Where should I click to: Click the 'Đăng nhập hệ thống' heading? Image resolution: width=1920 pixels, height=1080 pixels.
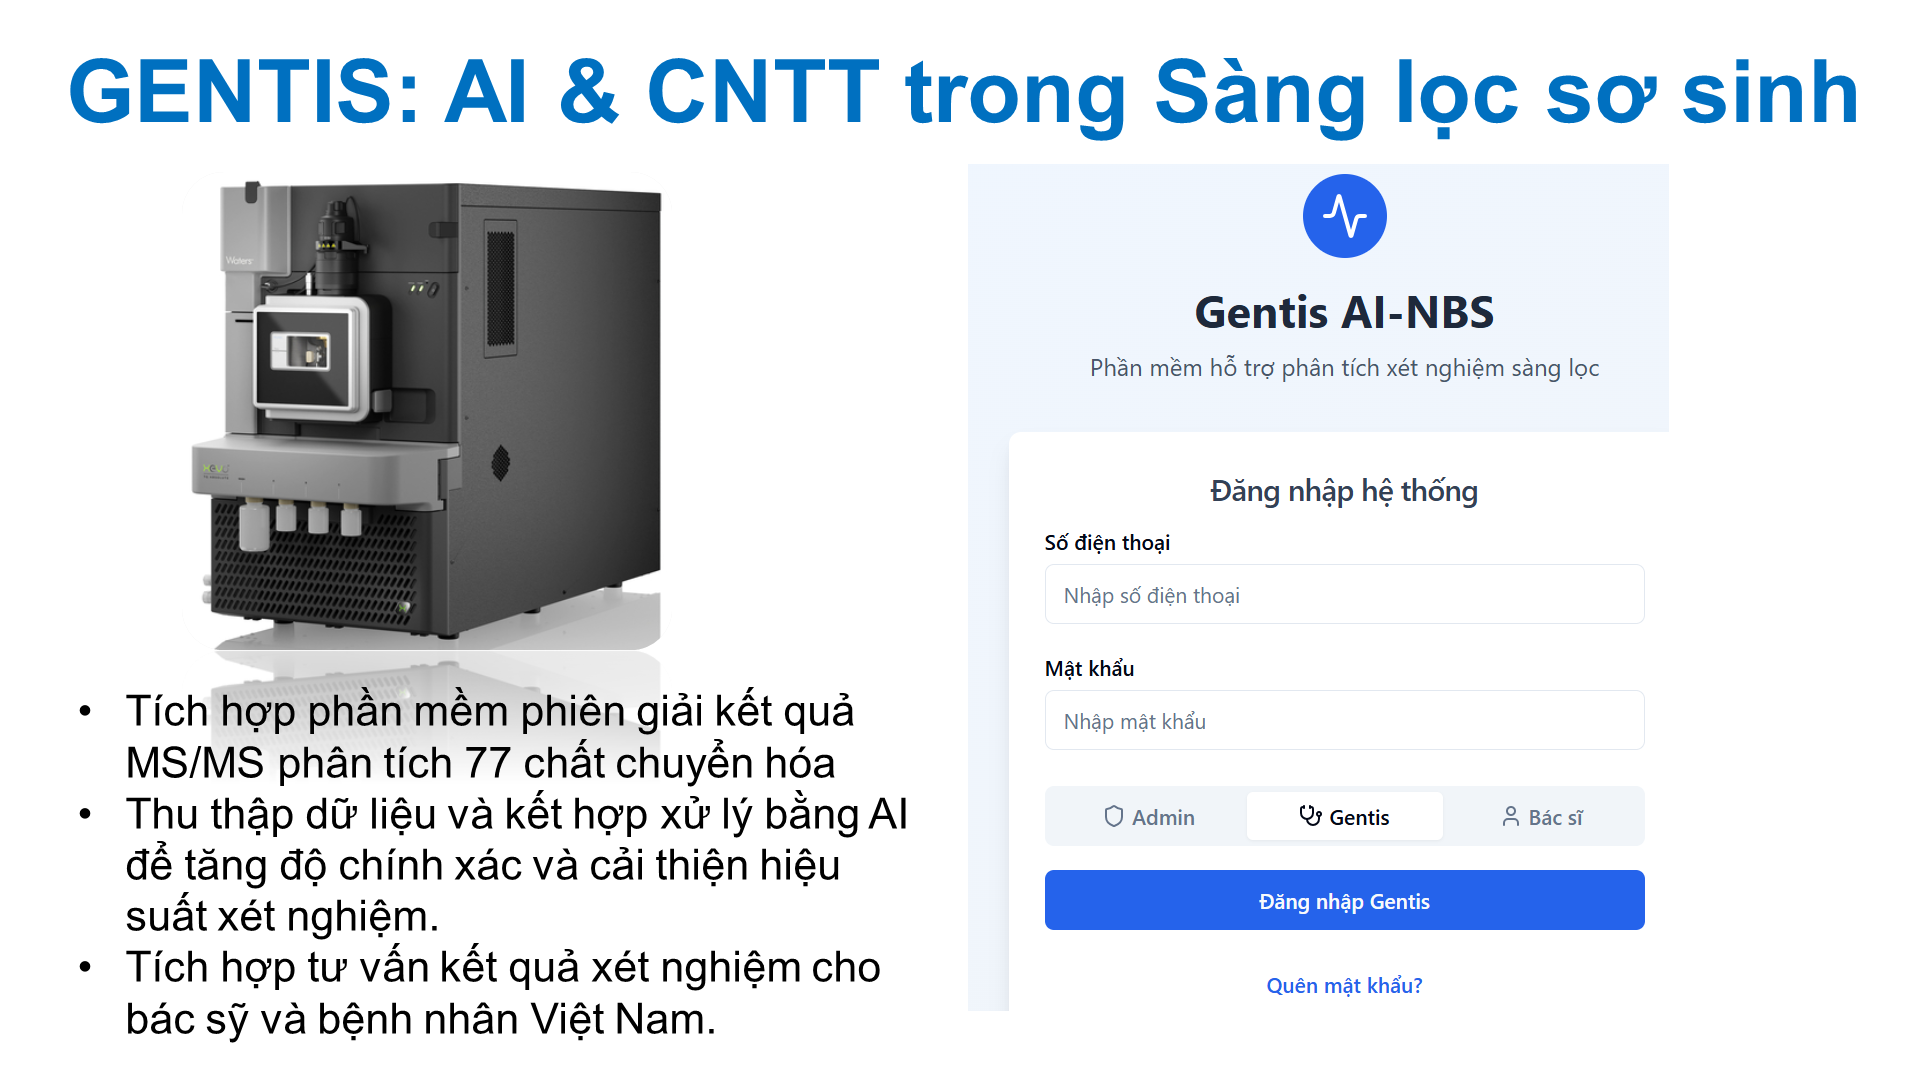tap(1344, 491)
